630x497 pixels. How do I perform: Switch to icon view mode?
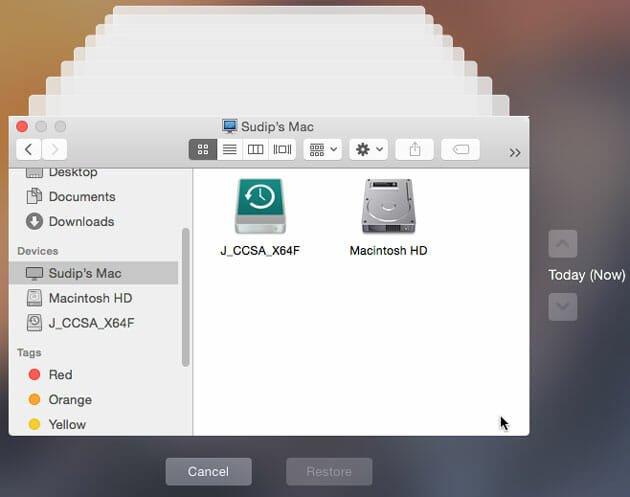pos(203,149)
